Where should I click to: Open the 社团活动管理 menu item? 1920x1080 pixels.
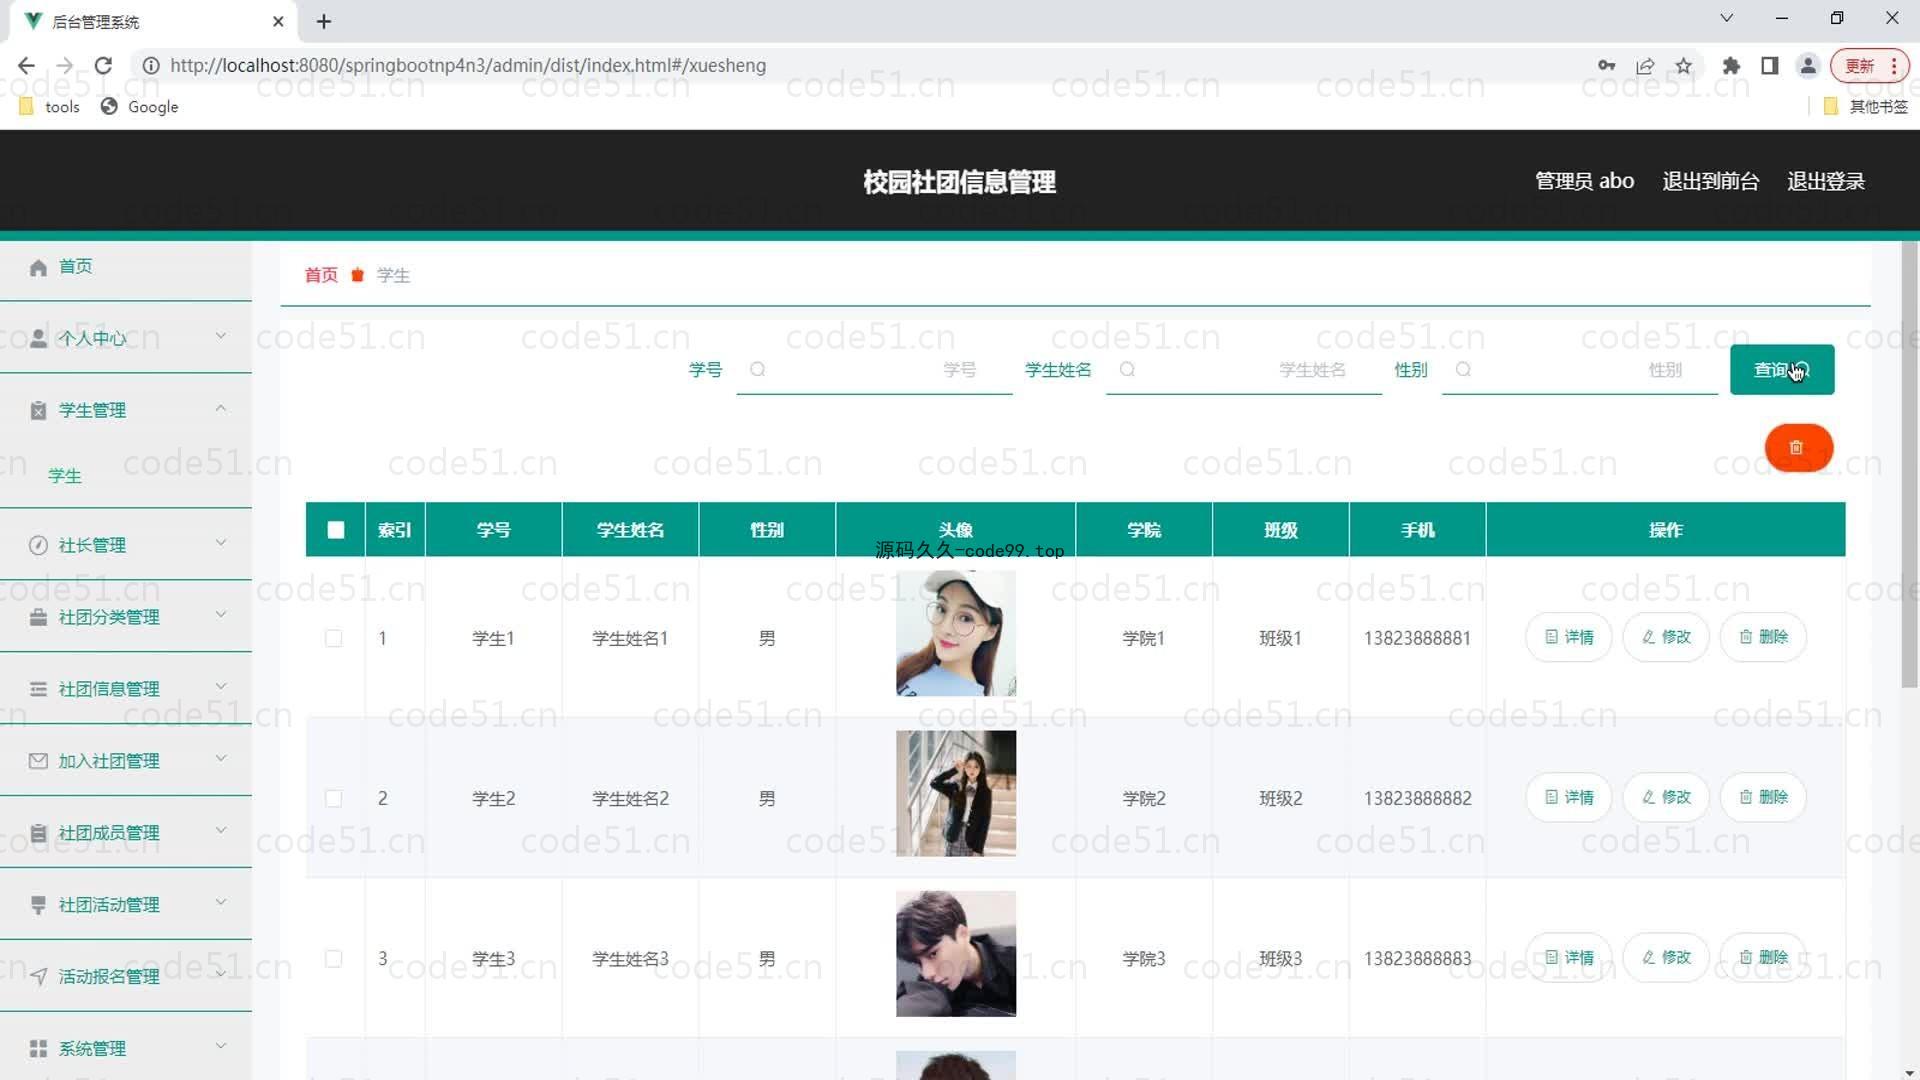point(126,905)
